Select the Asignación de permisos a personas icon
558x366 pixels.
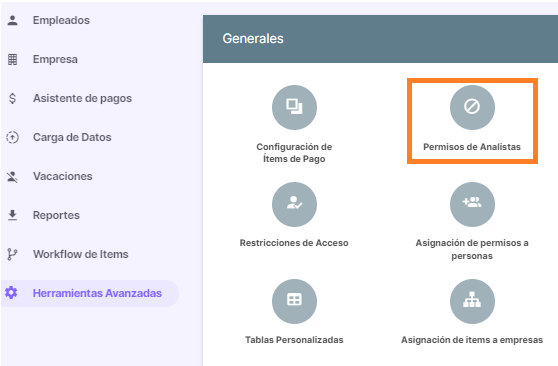coord(472,204)
